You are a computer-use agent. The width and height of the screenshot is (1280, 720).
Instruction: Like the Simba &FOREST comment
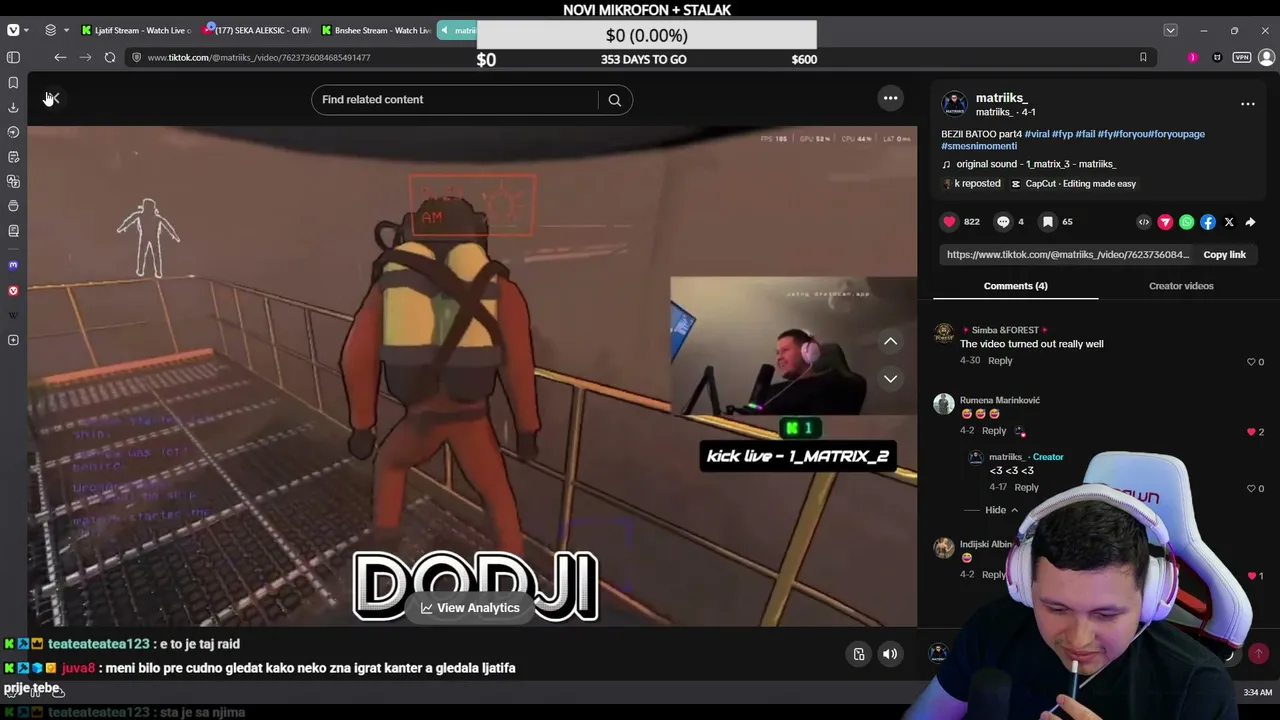pos(1251,362)
